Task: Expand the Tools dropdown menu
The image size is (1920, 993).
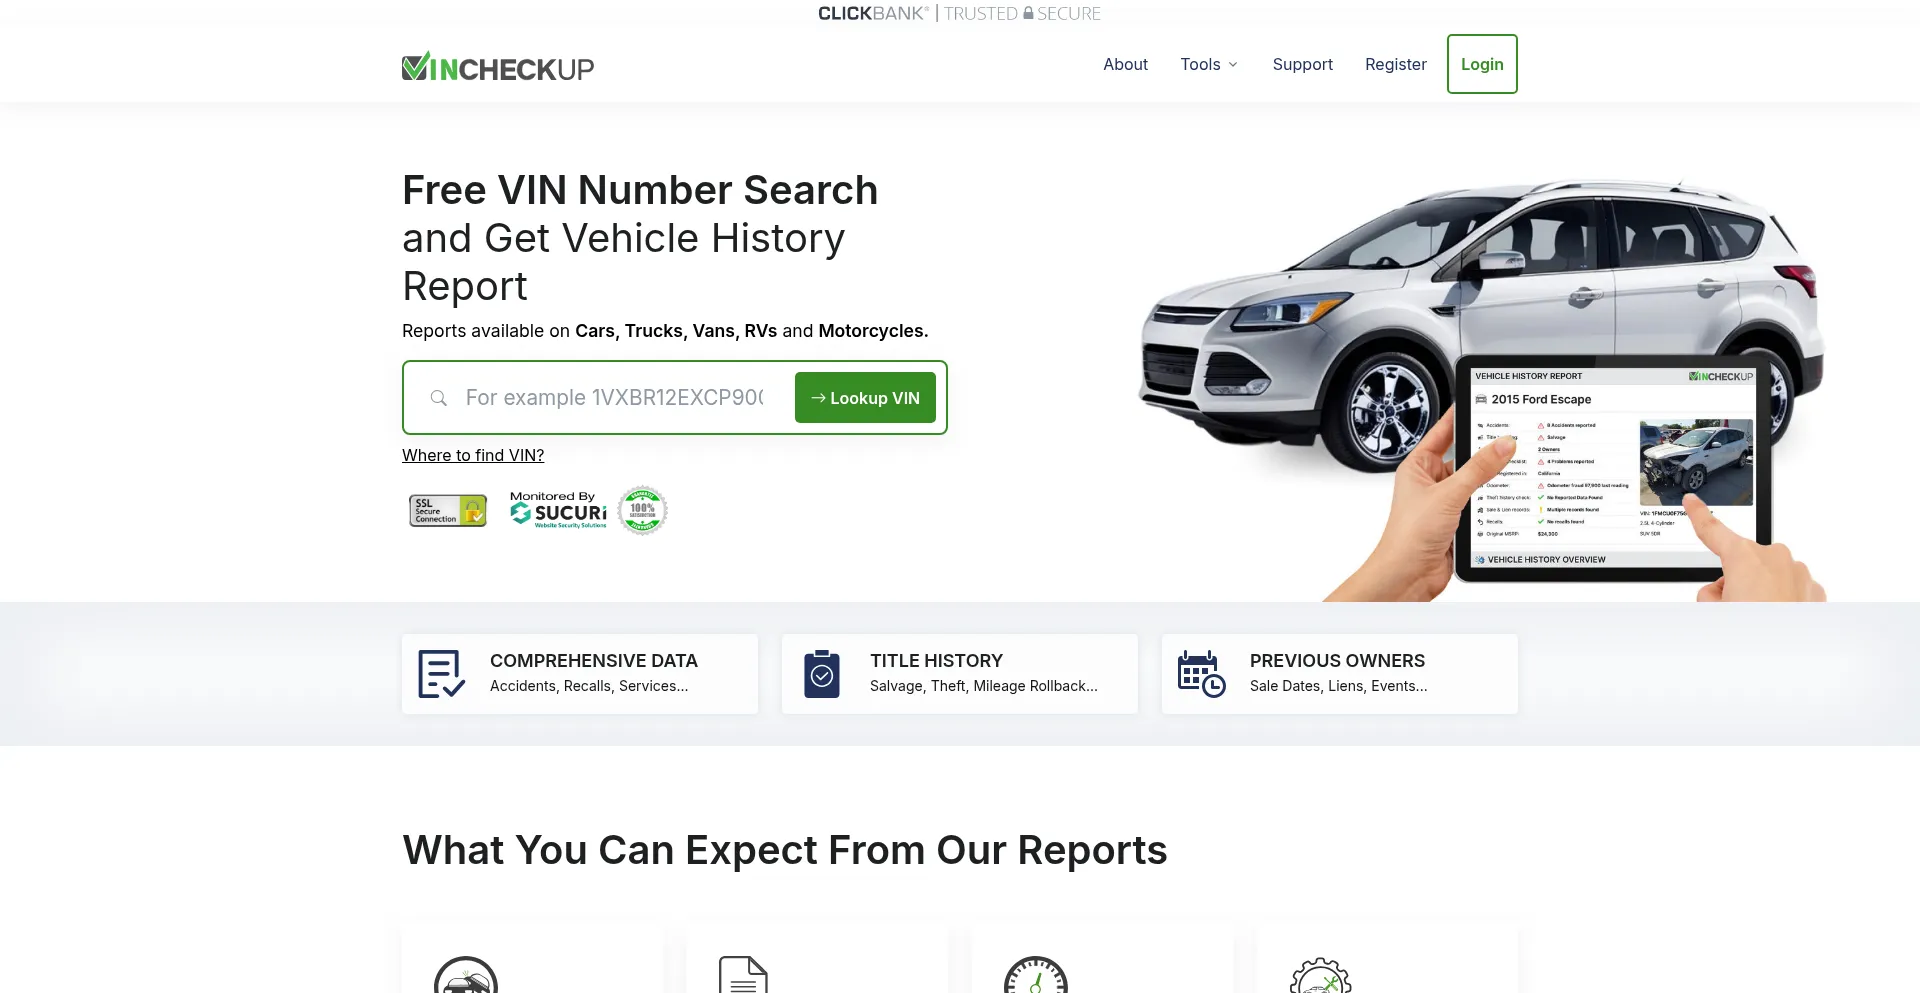Action: (1209, 64)
